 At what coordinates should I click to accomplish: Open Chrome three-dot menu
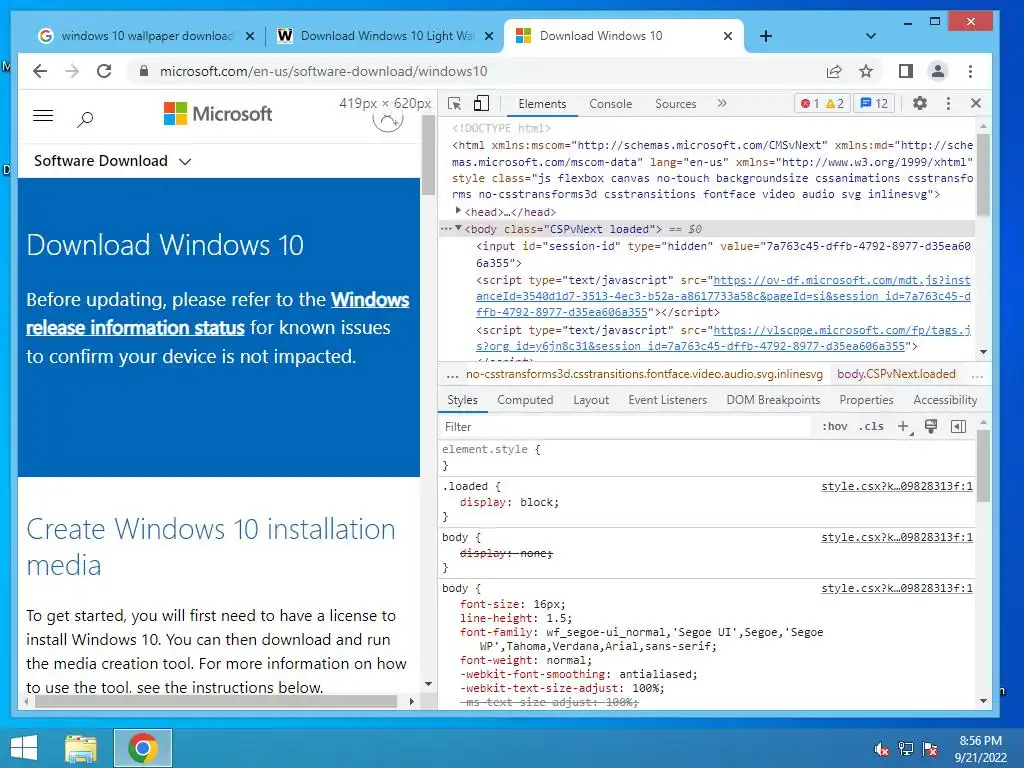coord(970,71)
